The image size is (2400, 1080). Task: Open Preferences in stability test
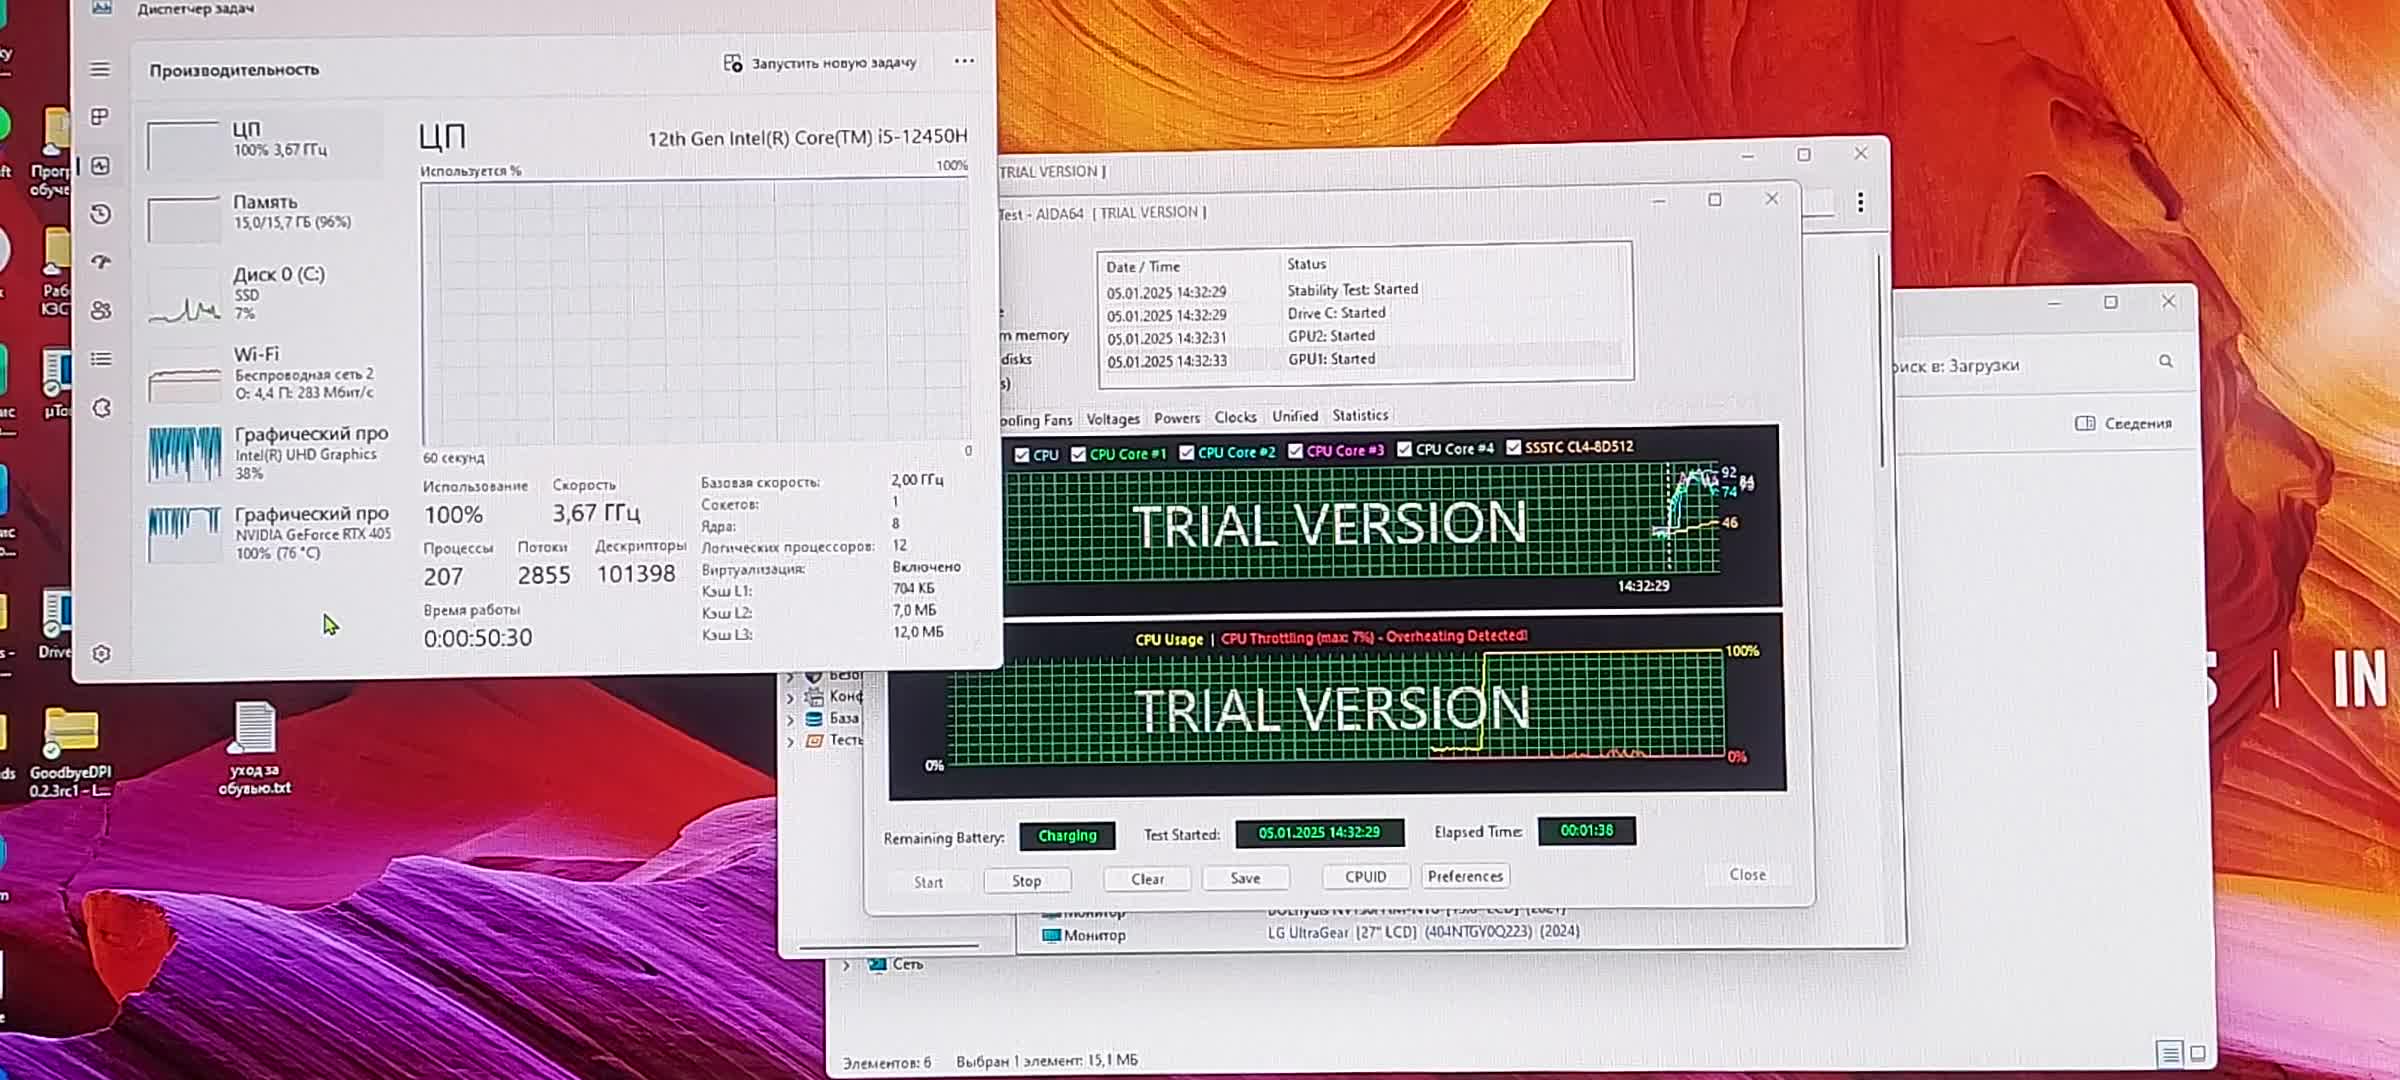(x=1465, y=876)
